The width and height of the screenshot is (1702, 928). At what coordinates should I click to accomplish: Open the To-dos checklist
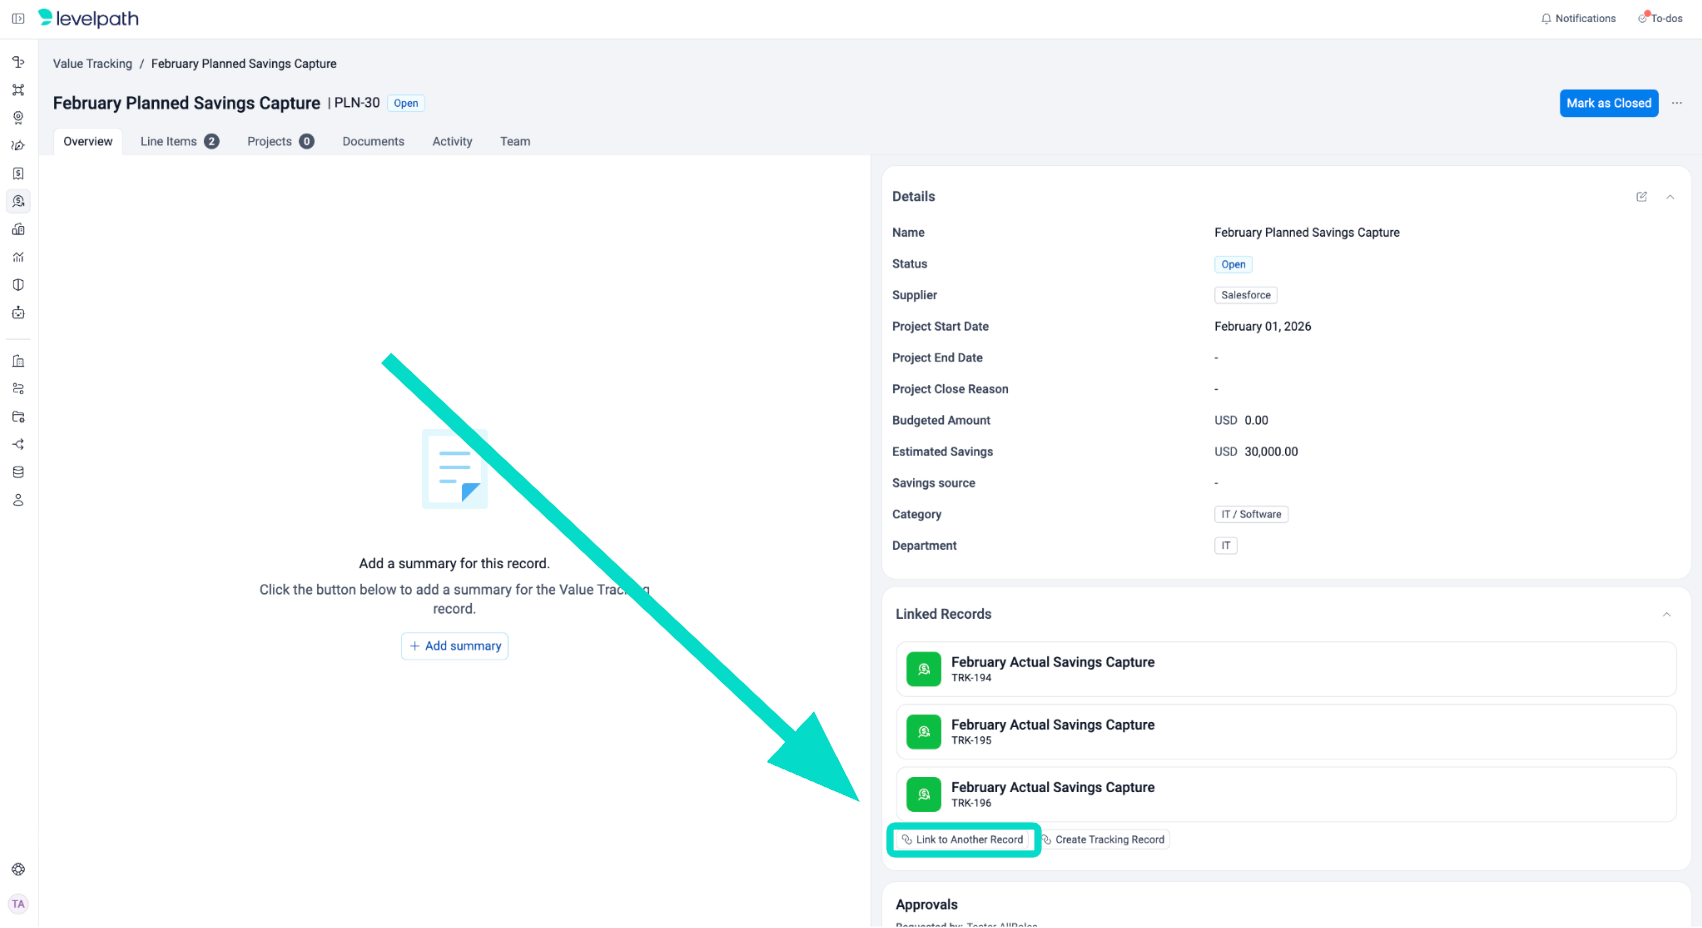pos(1660,19)
